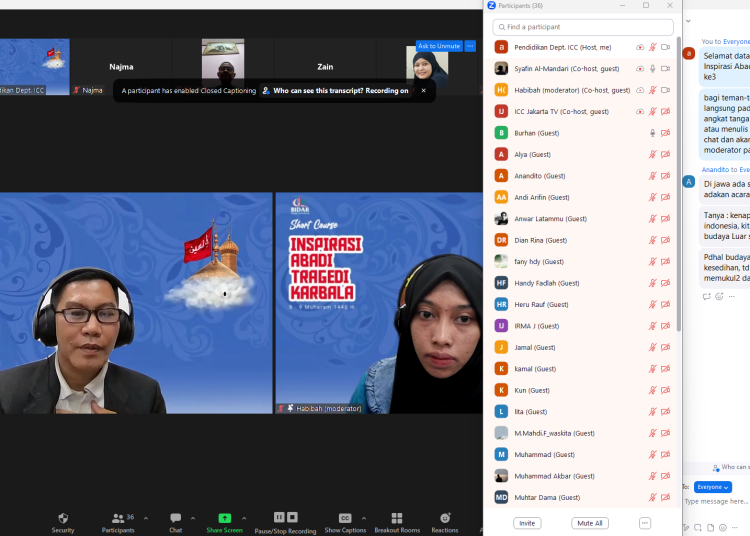
Task: Click the Habibah (moderator) video tile
Action: 379,303
